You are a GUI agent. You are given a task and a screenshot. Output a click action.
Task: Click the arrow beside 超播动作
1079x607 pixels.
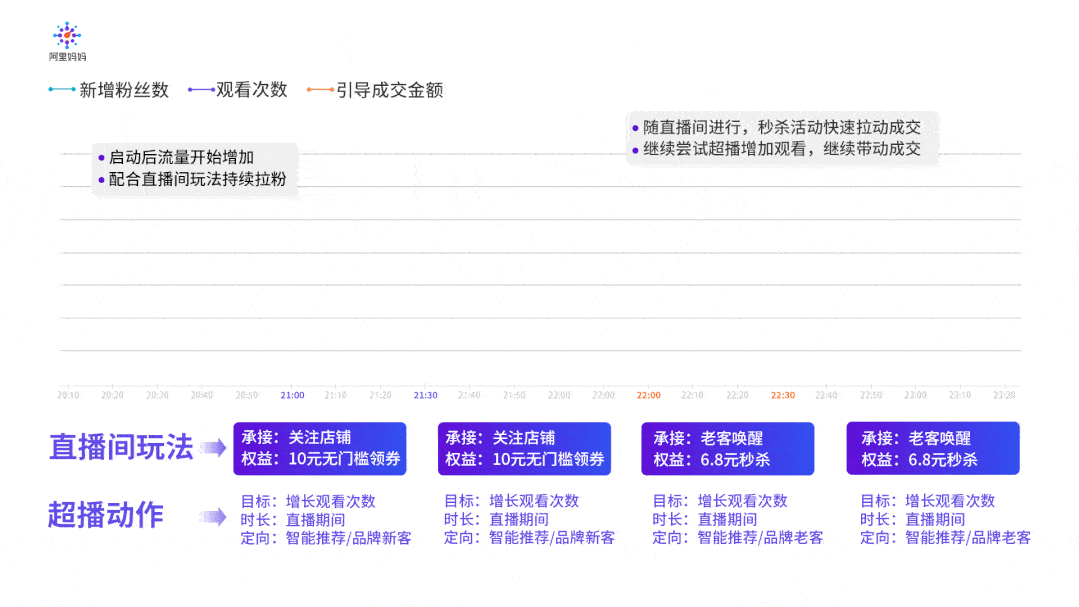(213, 517)
